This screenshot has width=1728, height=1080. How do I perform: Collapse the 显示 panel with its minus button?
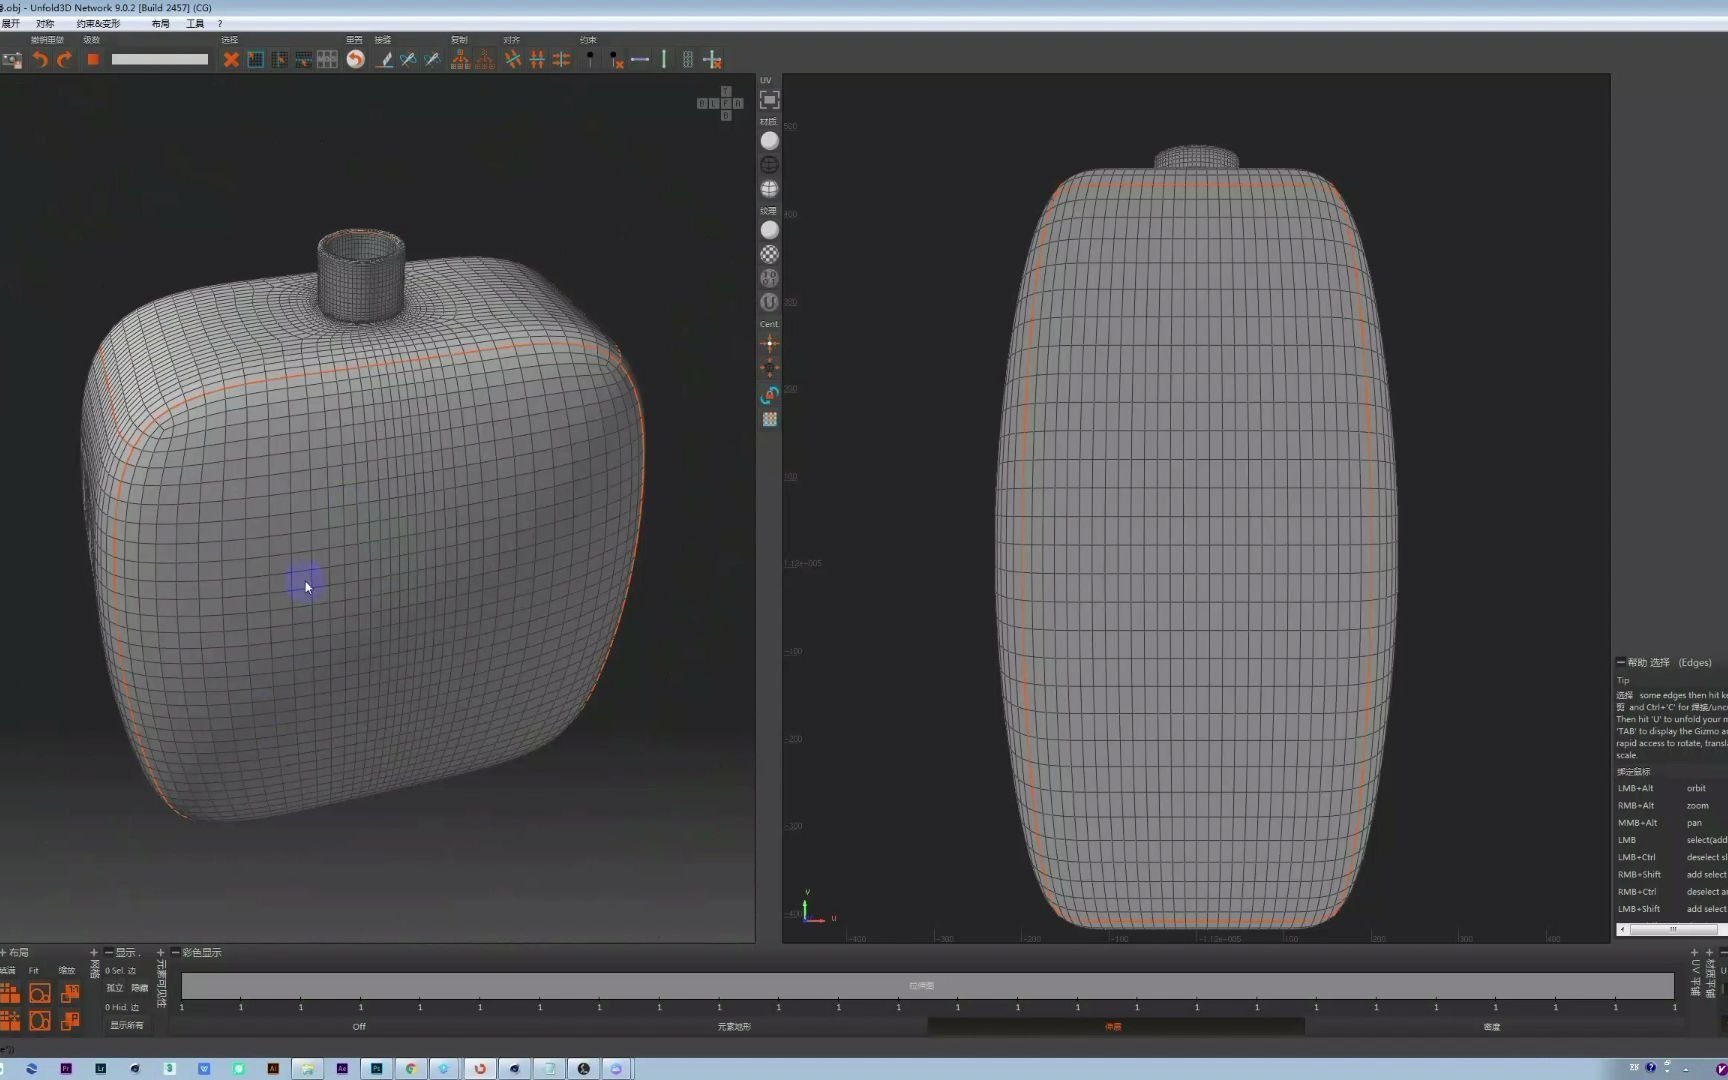(108, 952)
